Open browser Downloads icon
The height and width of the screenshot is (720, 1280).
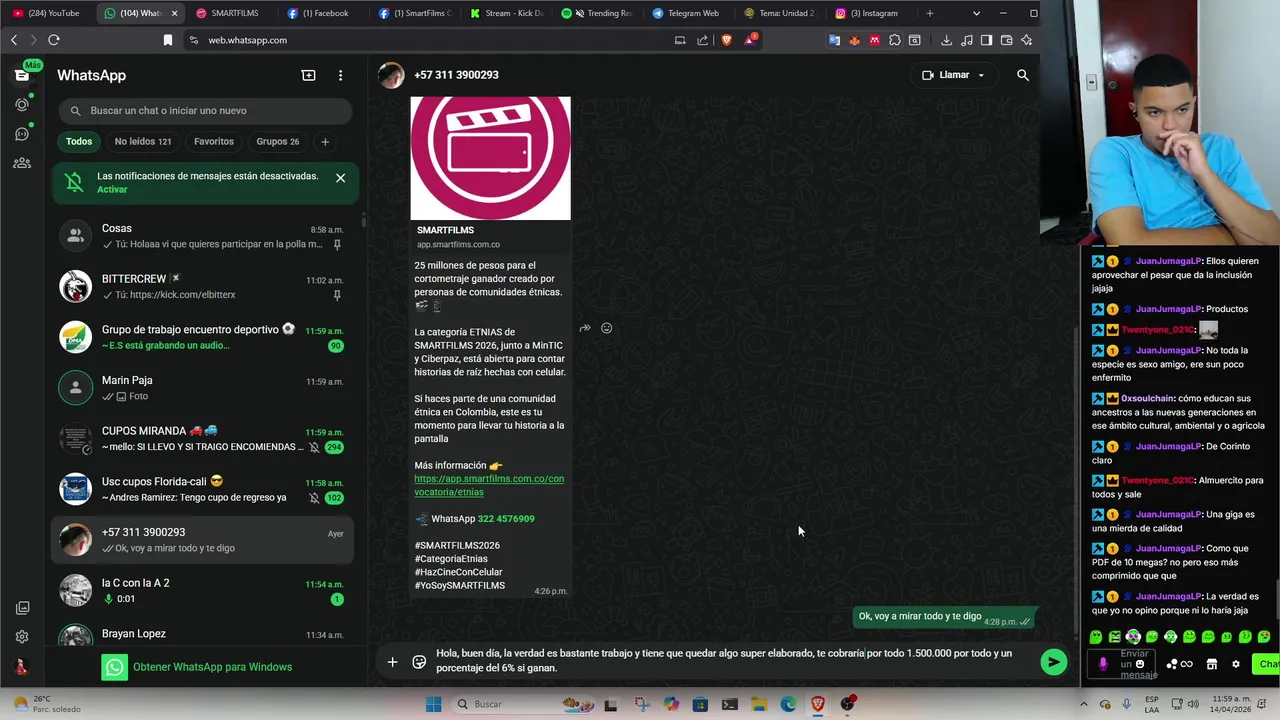point(946,40)
